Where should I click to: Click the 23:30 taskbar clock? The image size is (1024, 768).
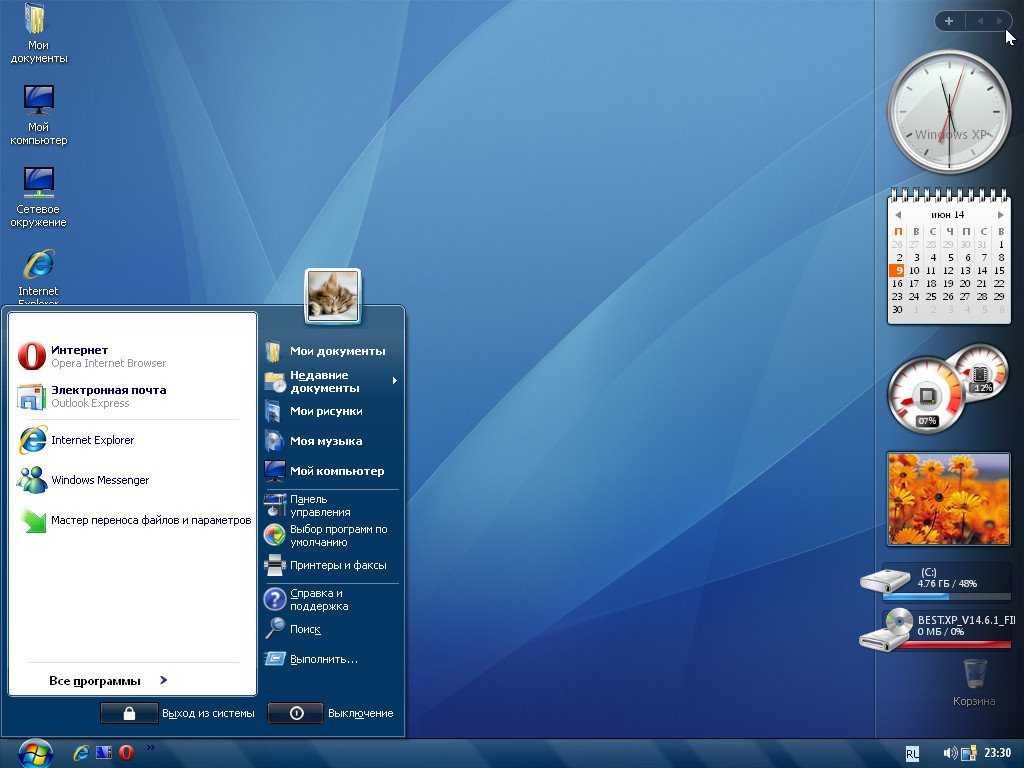(997, 753)
